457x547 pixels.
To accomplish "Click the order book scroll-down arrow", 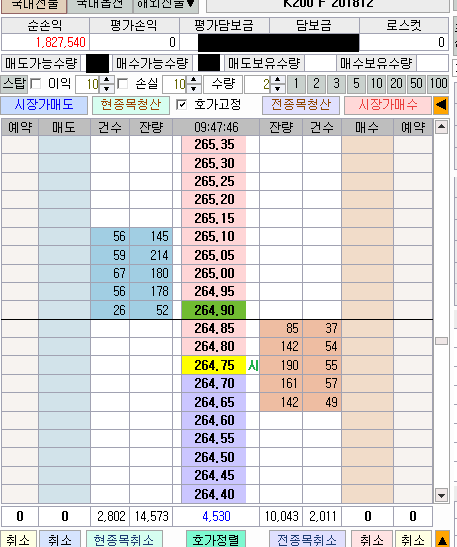I will [x=441, y=495].
